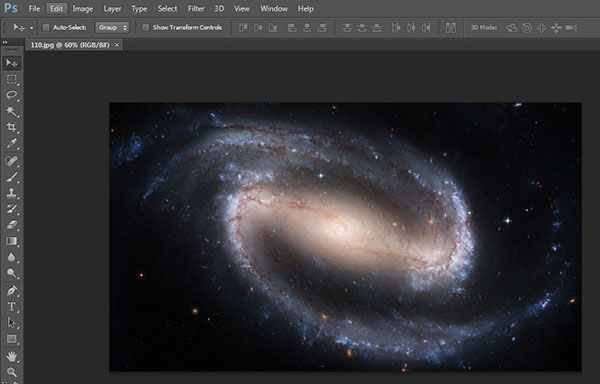This screenshot has height=384, width=600.
Task: Open tool preset picker arrow
Action: [31, 28]
